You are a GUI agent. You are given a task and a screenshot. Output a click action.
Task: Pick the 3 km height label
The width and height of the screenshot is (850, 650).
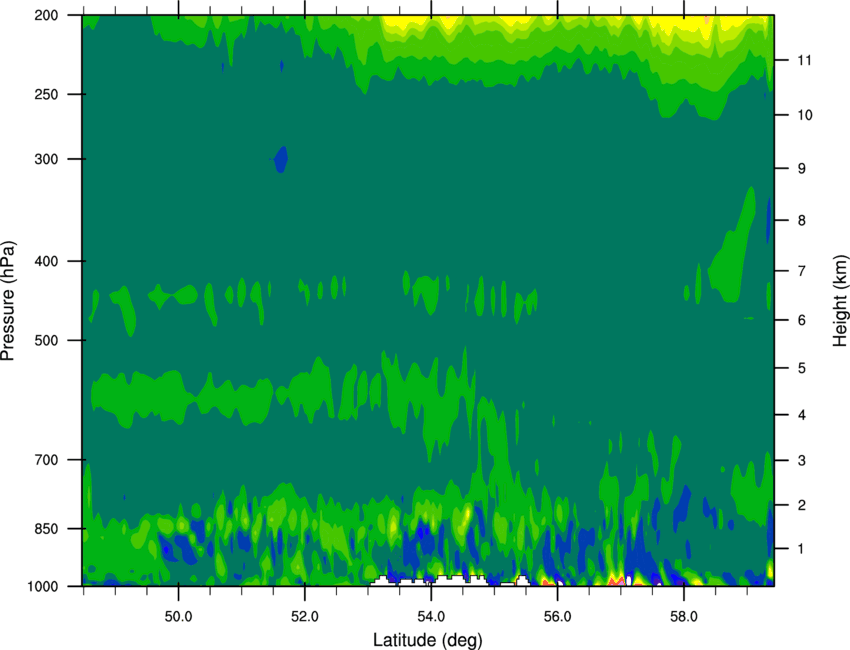tap(802, 461)
